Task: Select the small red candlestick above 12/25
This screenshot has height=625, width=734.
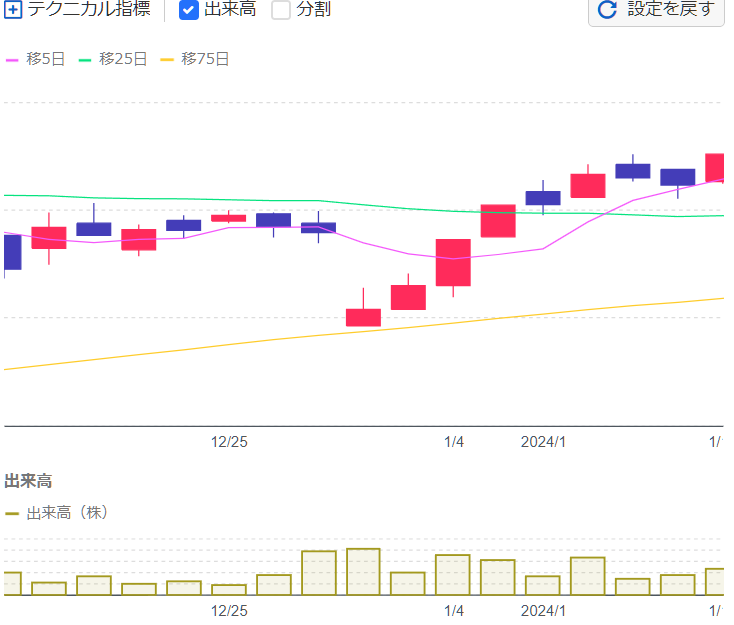Action: point(228,217)
